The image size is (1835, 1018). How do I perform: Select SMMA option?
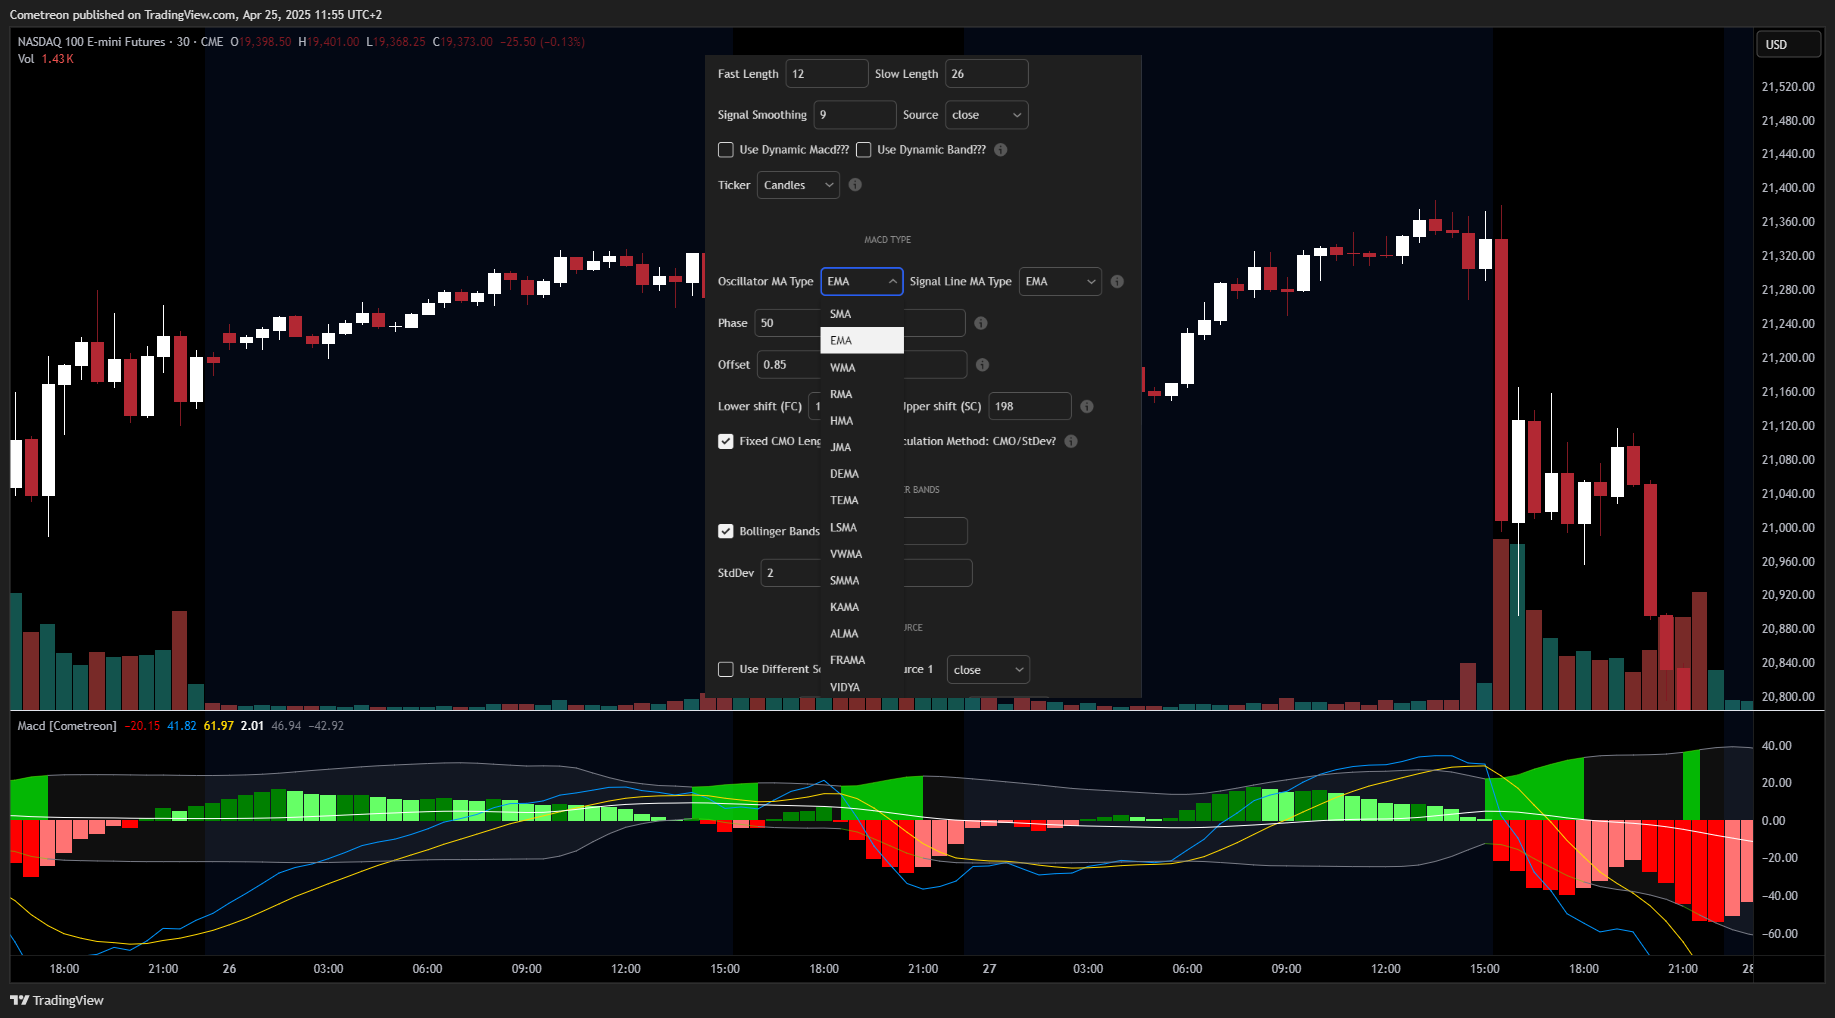tap(862, 580)
